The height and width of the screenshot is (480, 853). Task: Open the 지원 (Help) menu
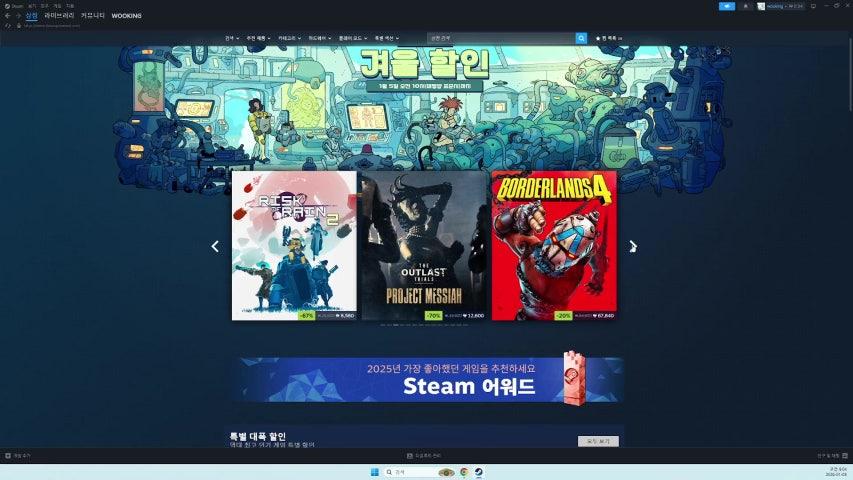[x=70, y=6]
